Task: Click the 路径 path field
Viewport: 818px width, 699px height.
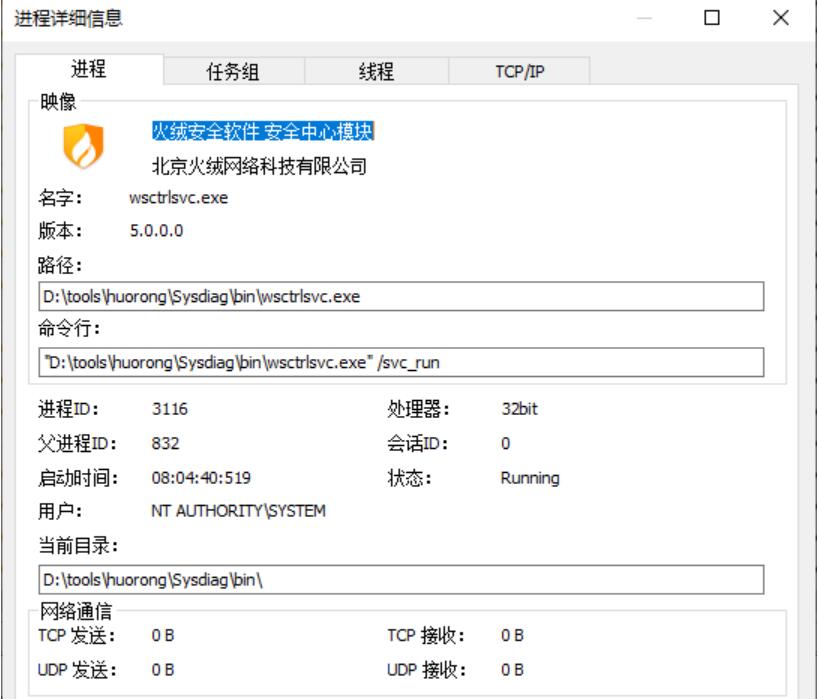Action: pyautogui.click(x=401, y=296)
